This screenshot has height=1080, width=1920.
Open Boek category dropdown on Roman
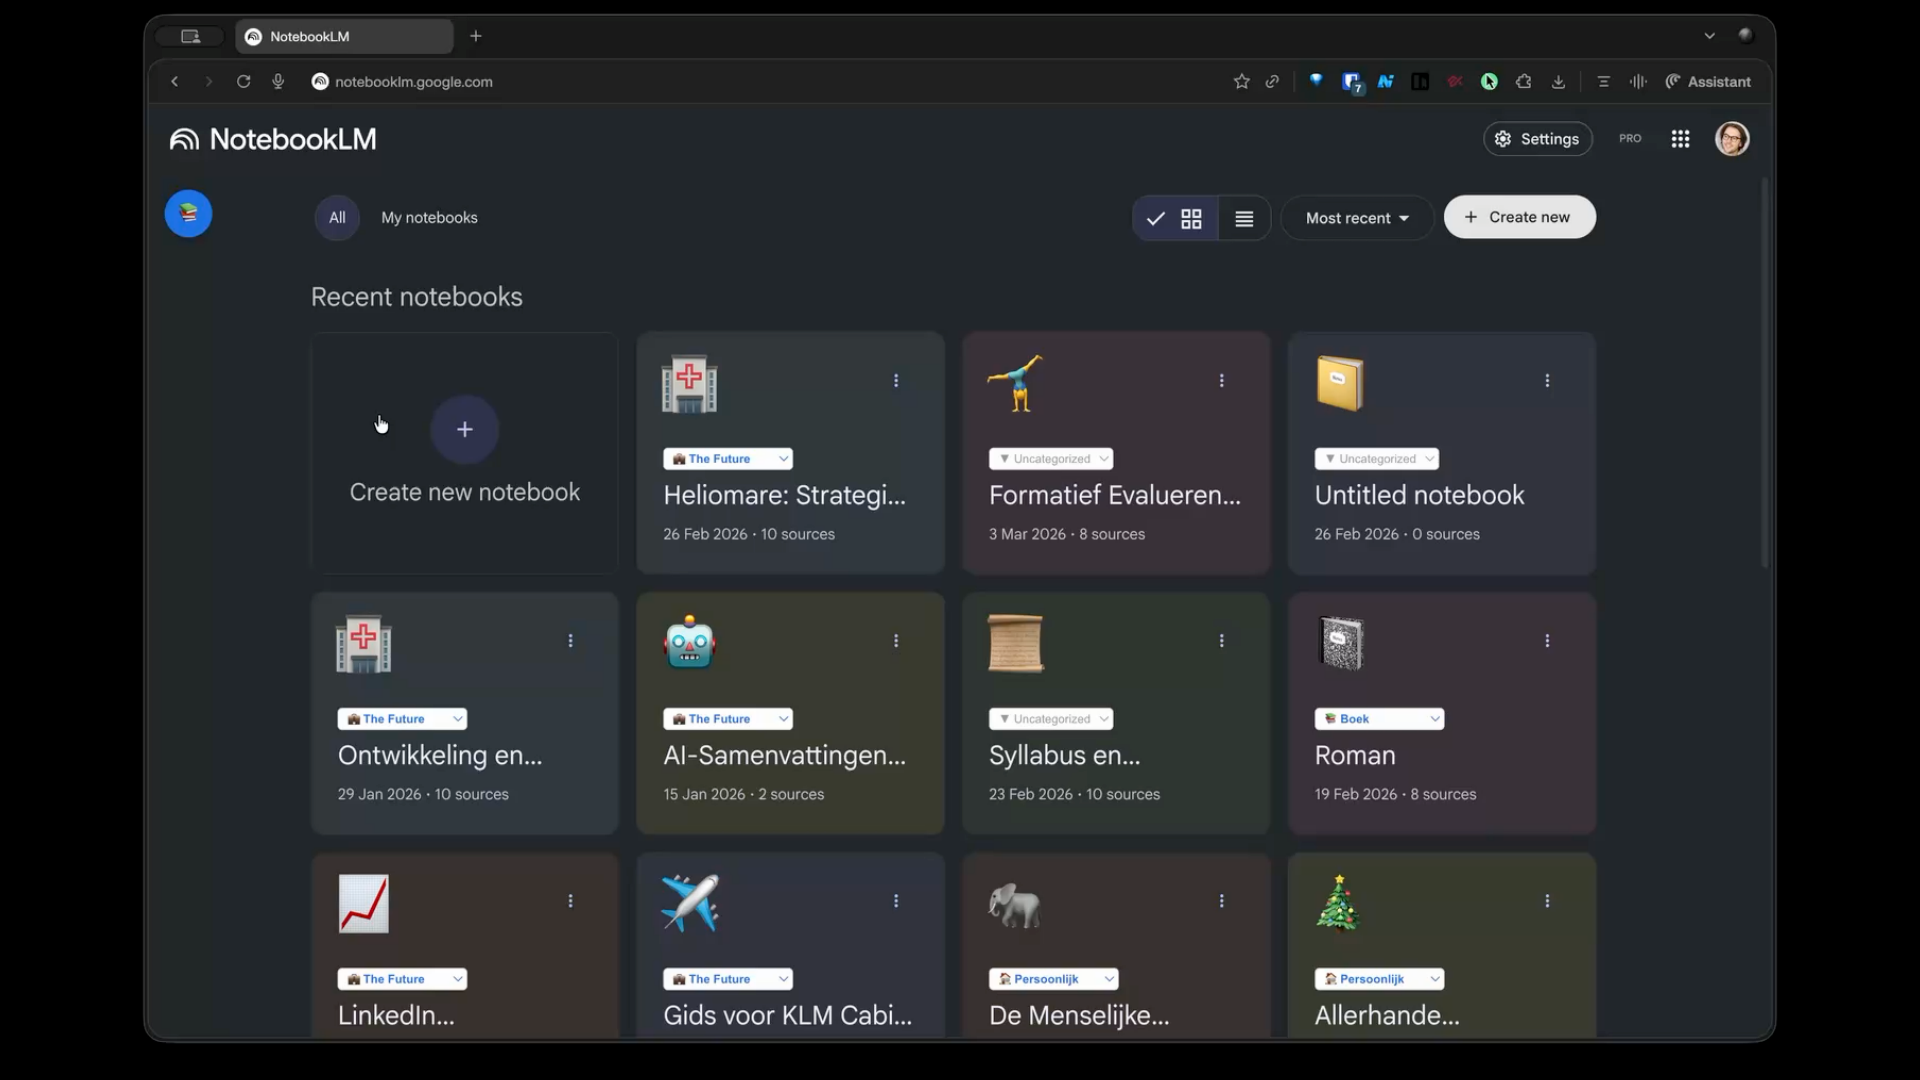pos(1379,719)
